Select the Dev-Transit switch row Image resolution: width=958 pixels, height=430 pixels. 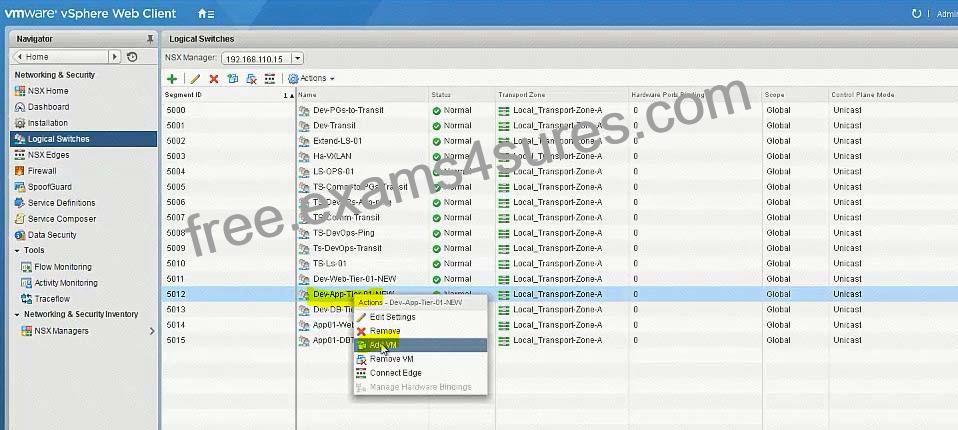560,126
